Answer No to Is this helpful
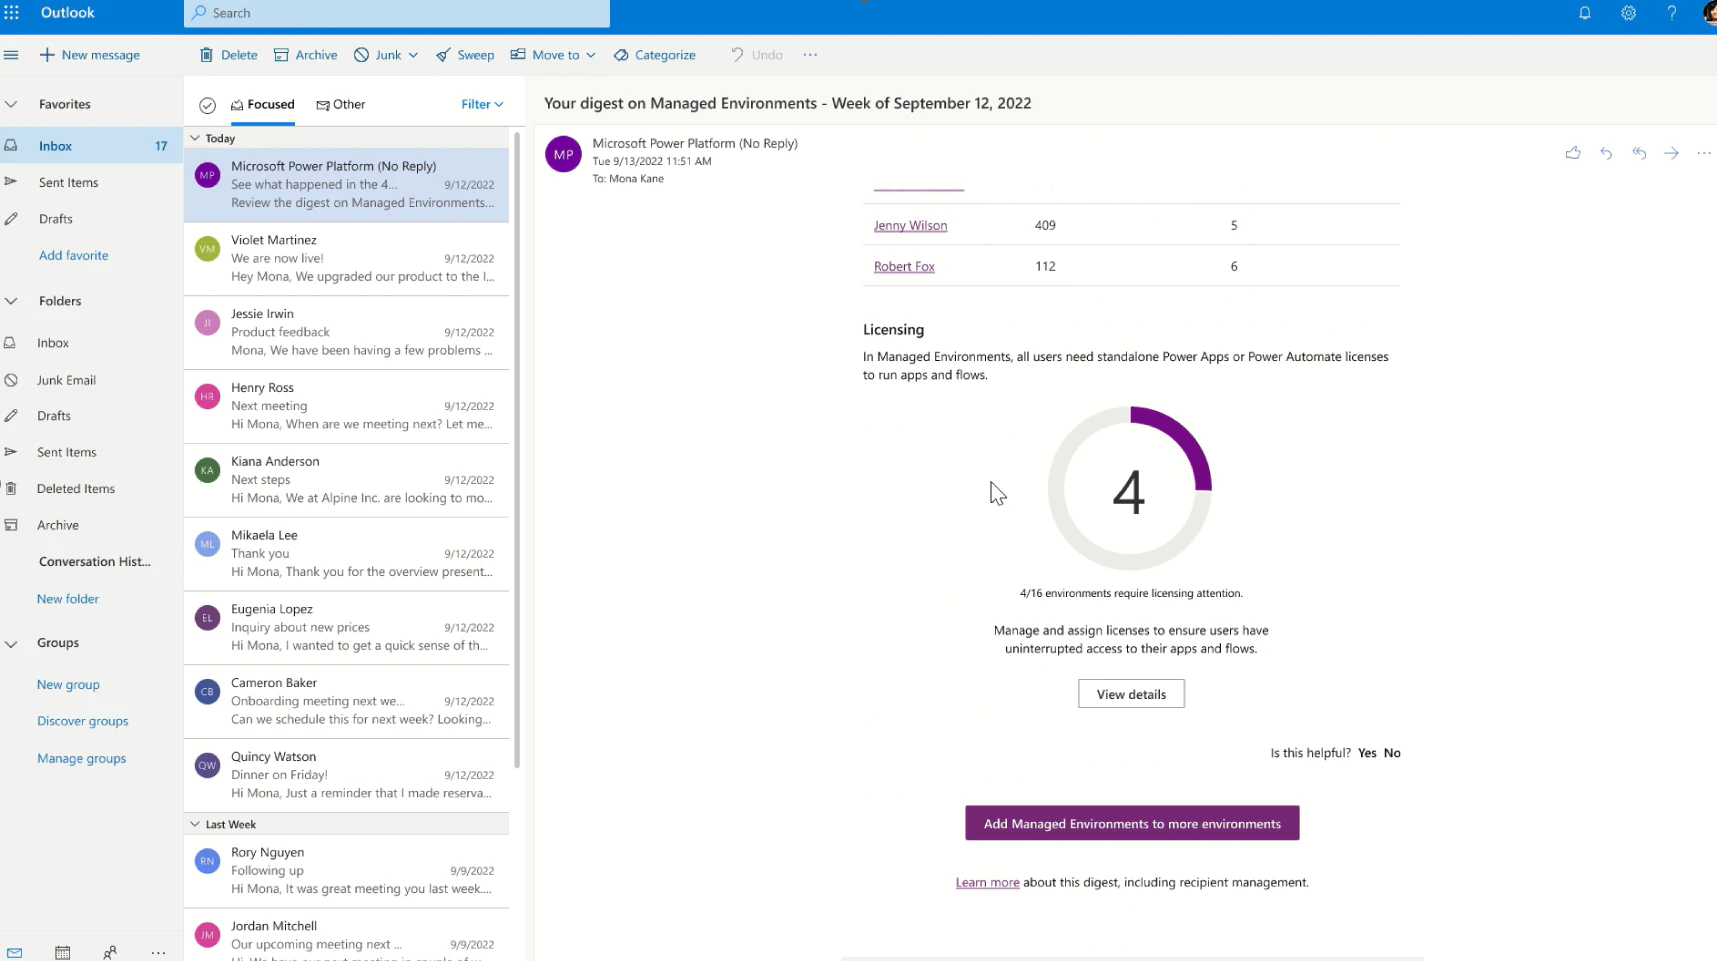The image size is (1717, 961). 1392,753
